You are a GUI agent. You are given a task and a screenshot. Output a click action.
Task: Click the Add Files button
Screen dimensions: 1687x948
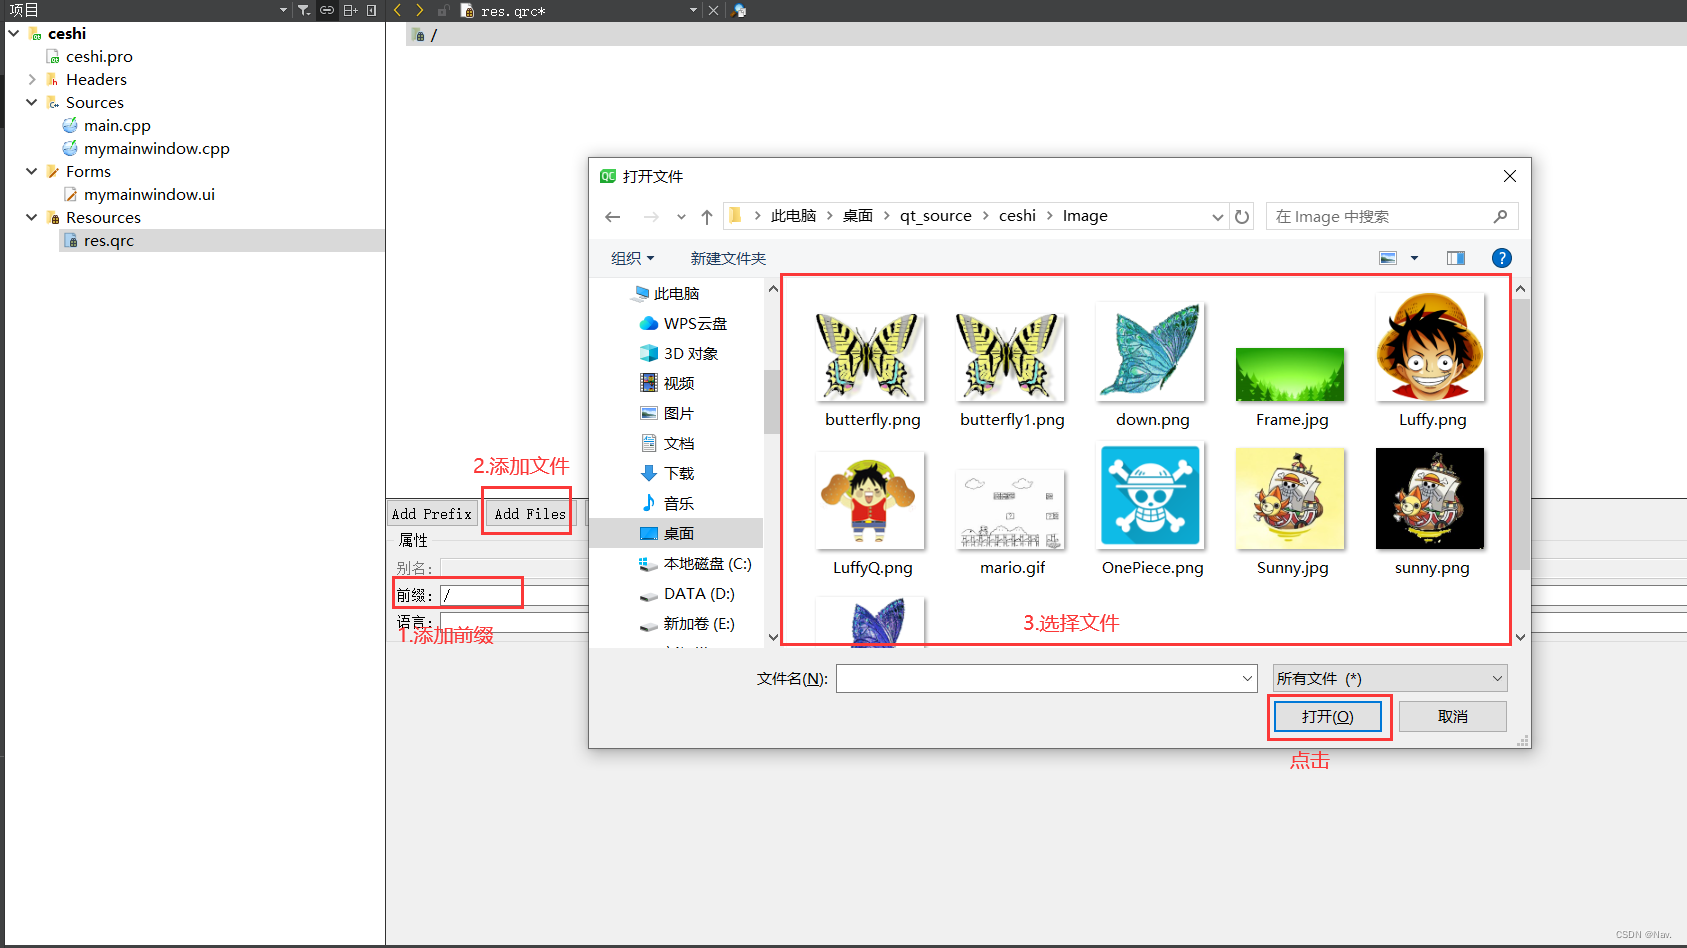[x=530, y=514]
